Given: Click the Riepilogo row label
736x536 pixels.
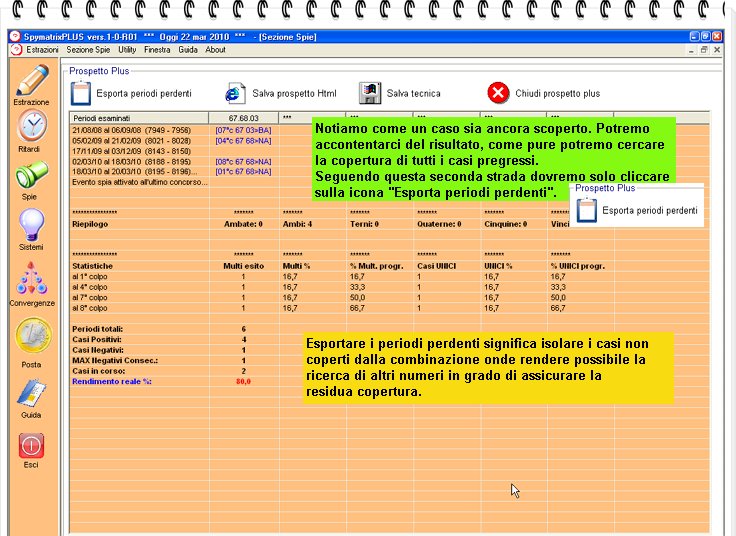Looking at the screenshot, I should tap(90, 224).
